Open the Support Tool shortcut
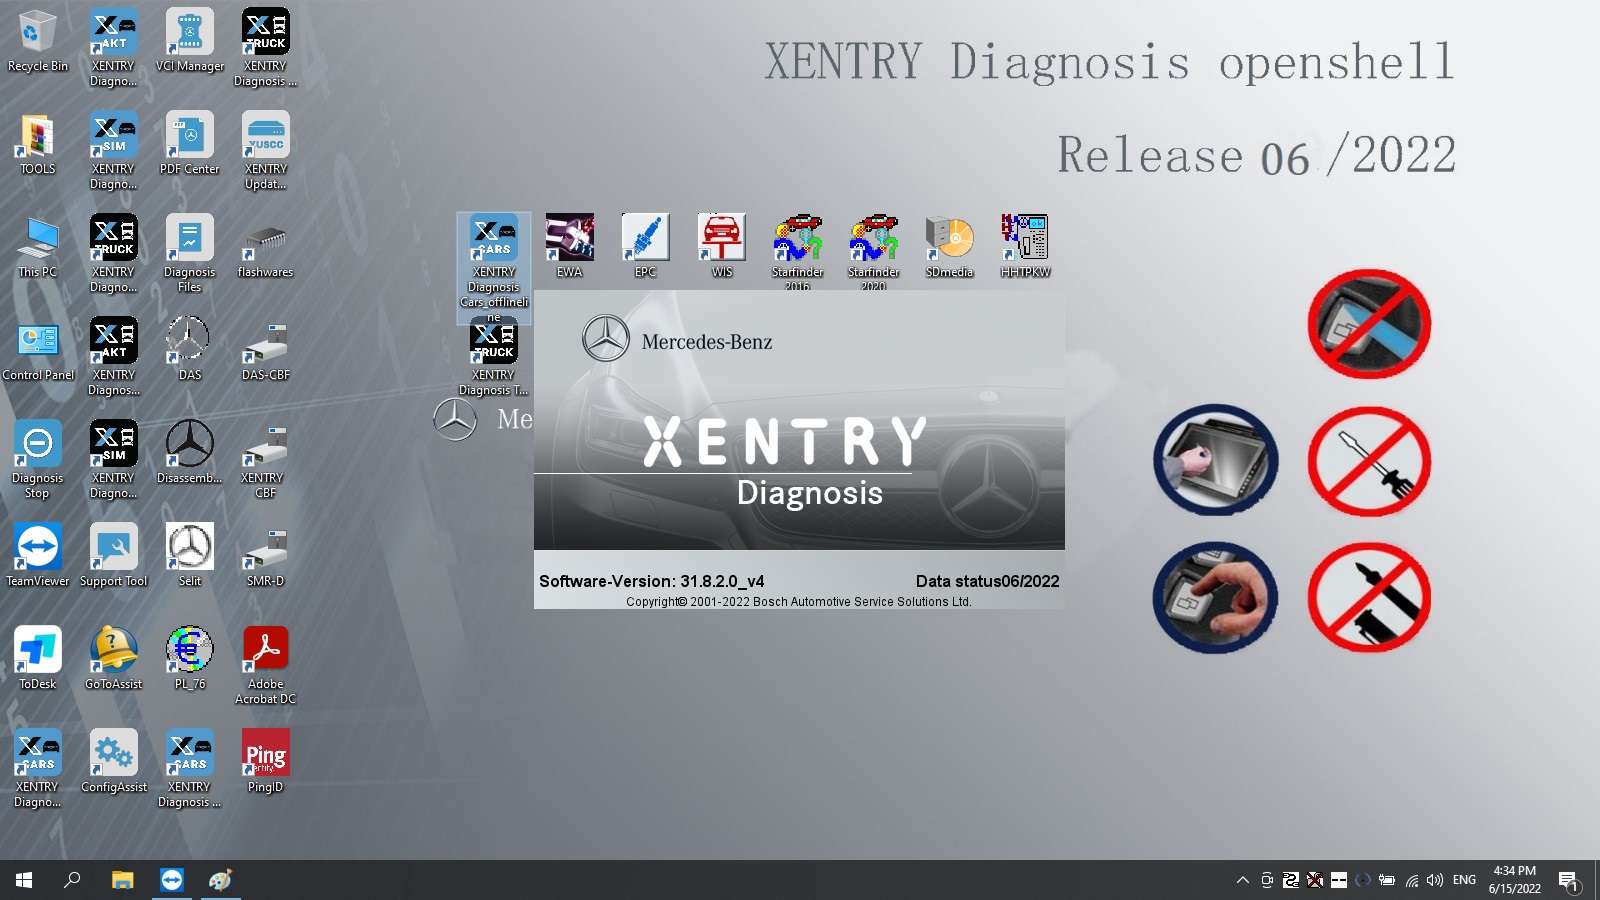 click(x=114, y=555)
